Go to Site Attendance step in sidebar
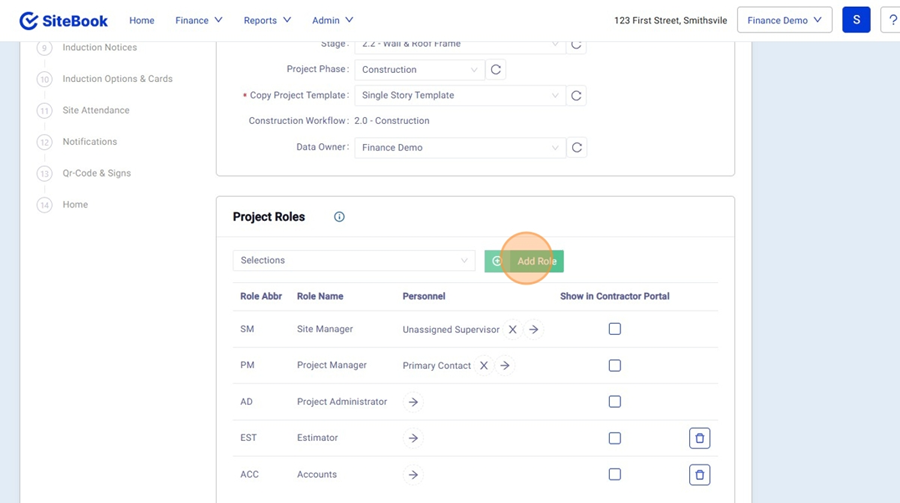Screen dimensions: 900x503 pos(96,110)
